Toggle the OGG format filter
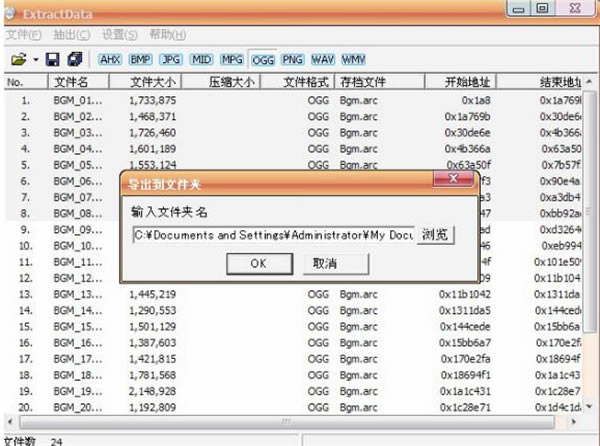Image resolution: width=600 pixels, height=446 pixels. click(262, 60)
